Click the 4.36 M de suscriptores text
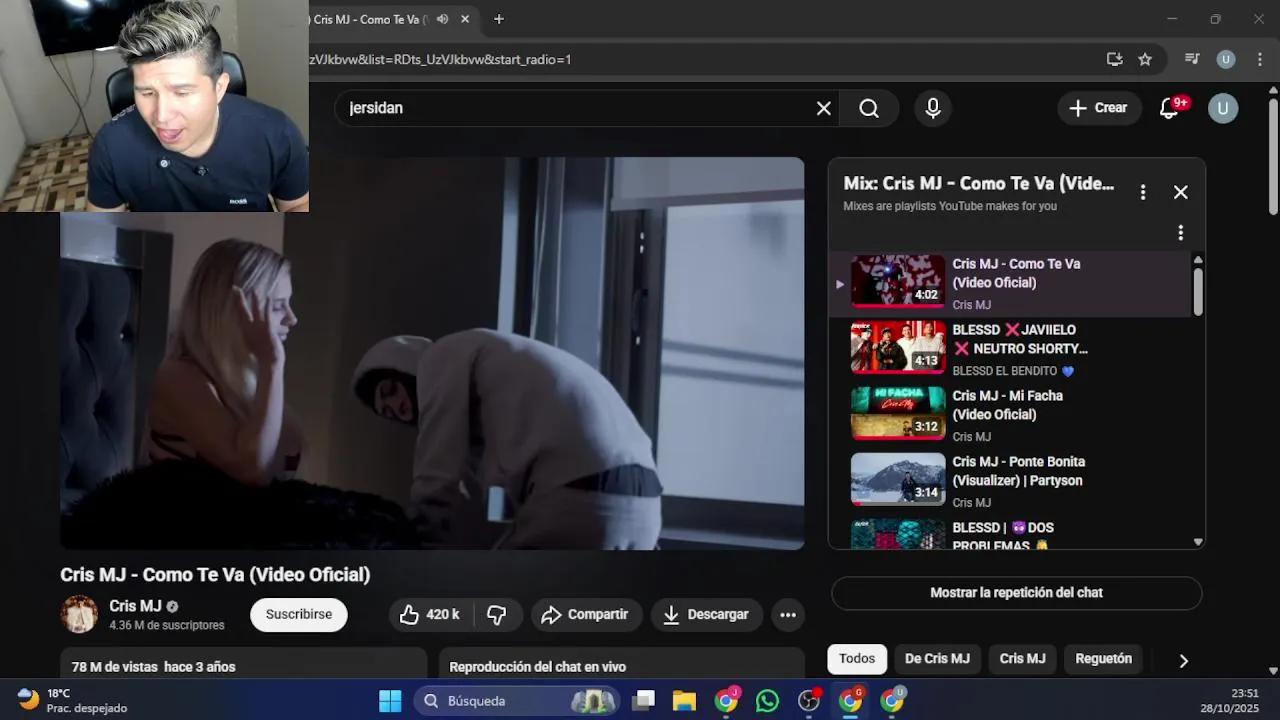The height and width of the screenshot is (720, 1280). point(167,625)
